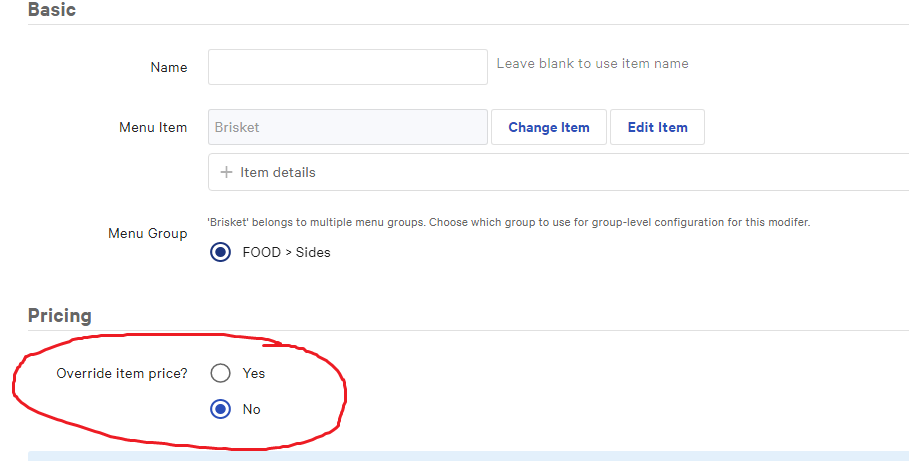Click the Basic section heading

click(52, 10)
